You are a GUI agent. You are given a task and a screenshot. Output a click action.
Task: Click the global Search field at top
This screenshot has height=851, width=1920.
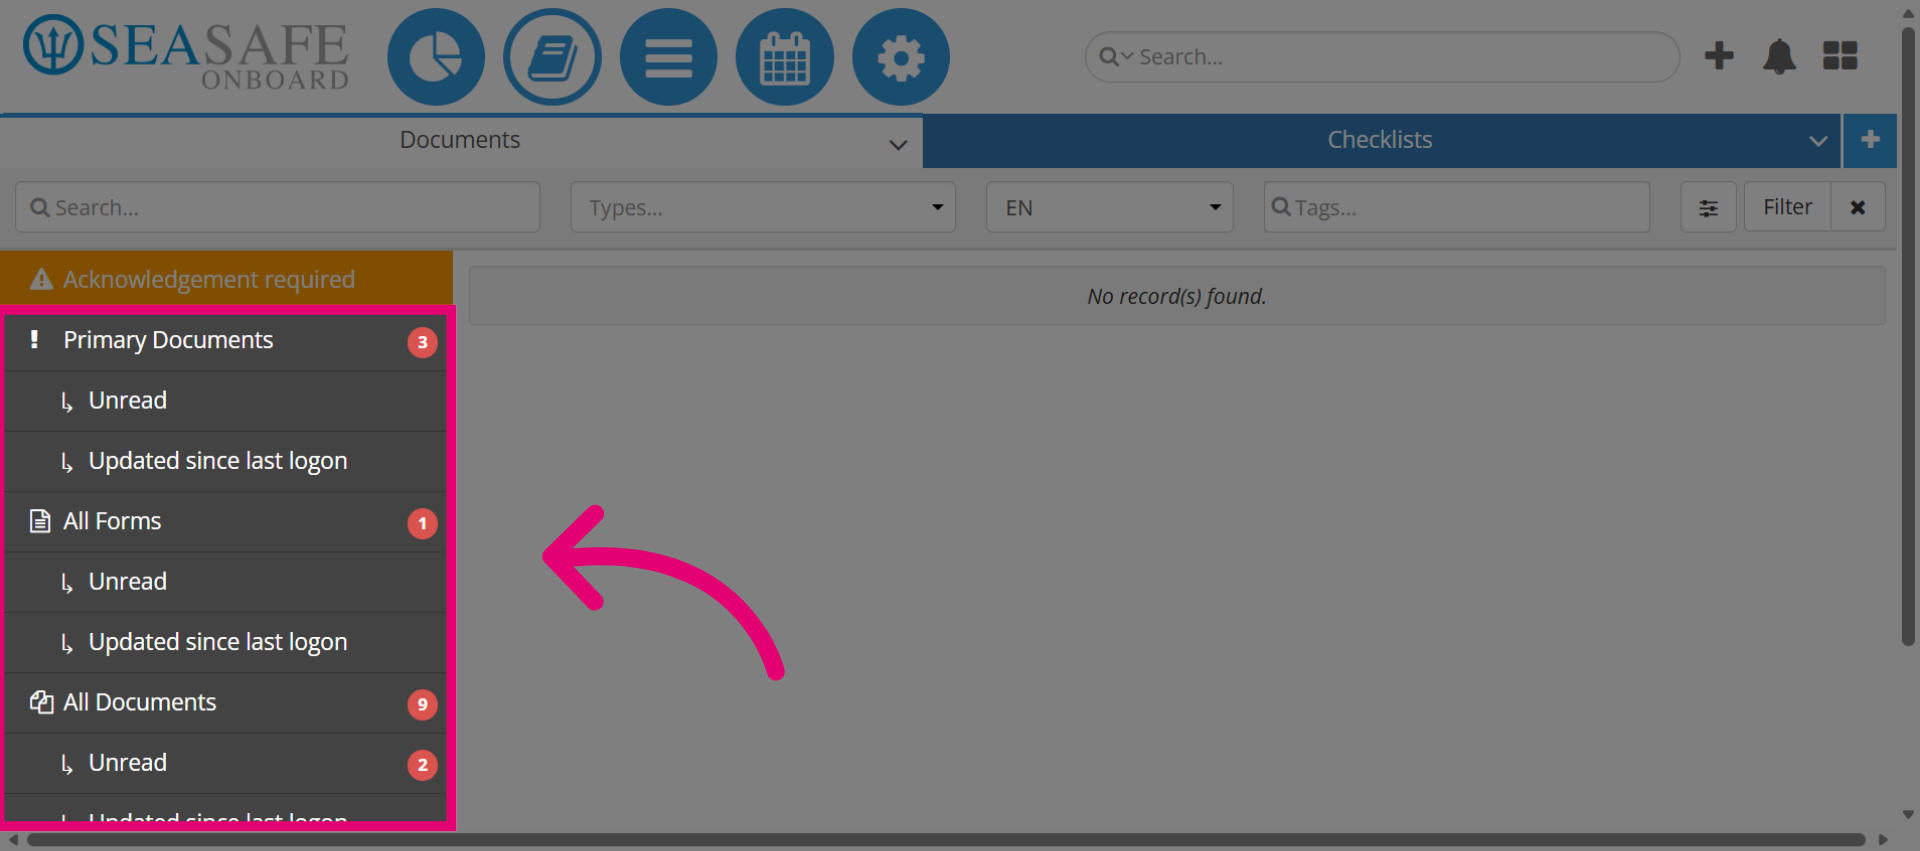pos(1382,57)
